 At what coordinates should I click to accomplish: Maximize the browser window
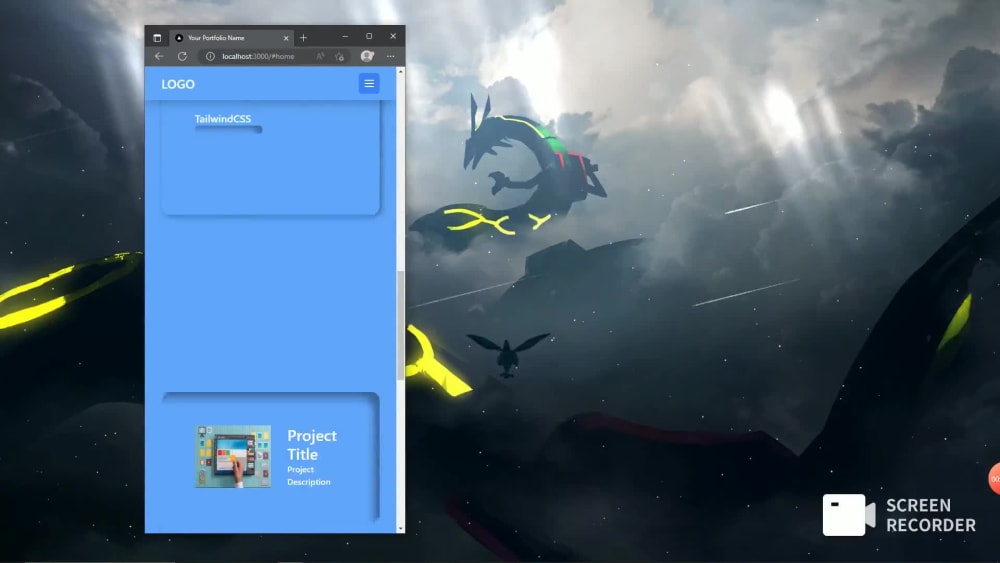pyautogui.click(x=369, y=36)
